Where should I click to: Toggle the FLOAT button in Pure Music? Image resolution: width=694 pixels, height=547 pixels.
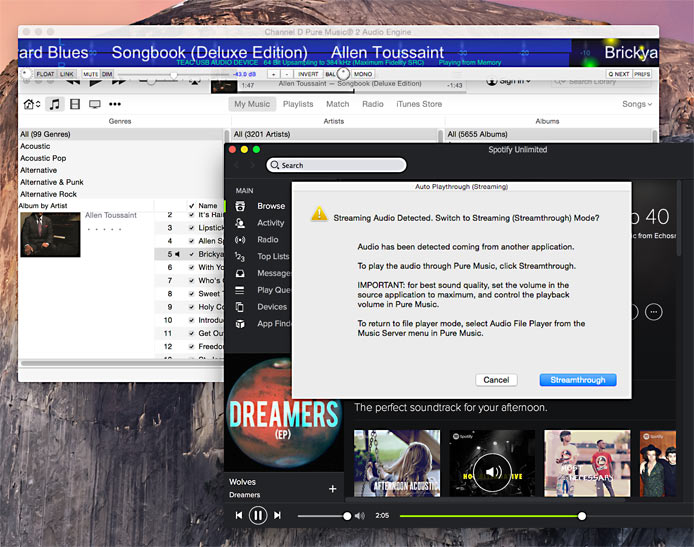tap(45, 74)
